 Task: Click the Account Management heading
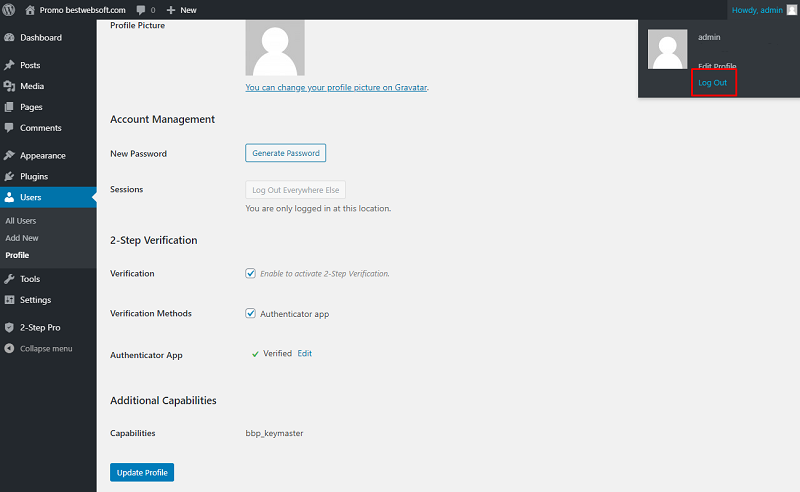click(162, 119)
